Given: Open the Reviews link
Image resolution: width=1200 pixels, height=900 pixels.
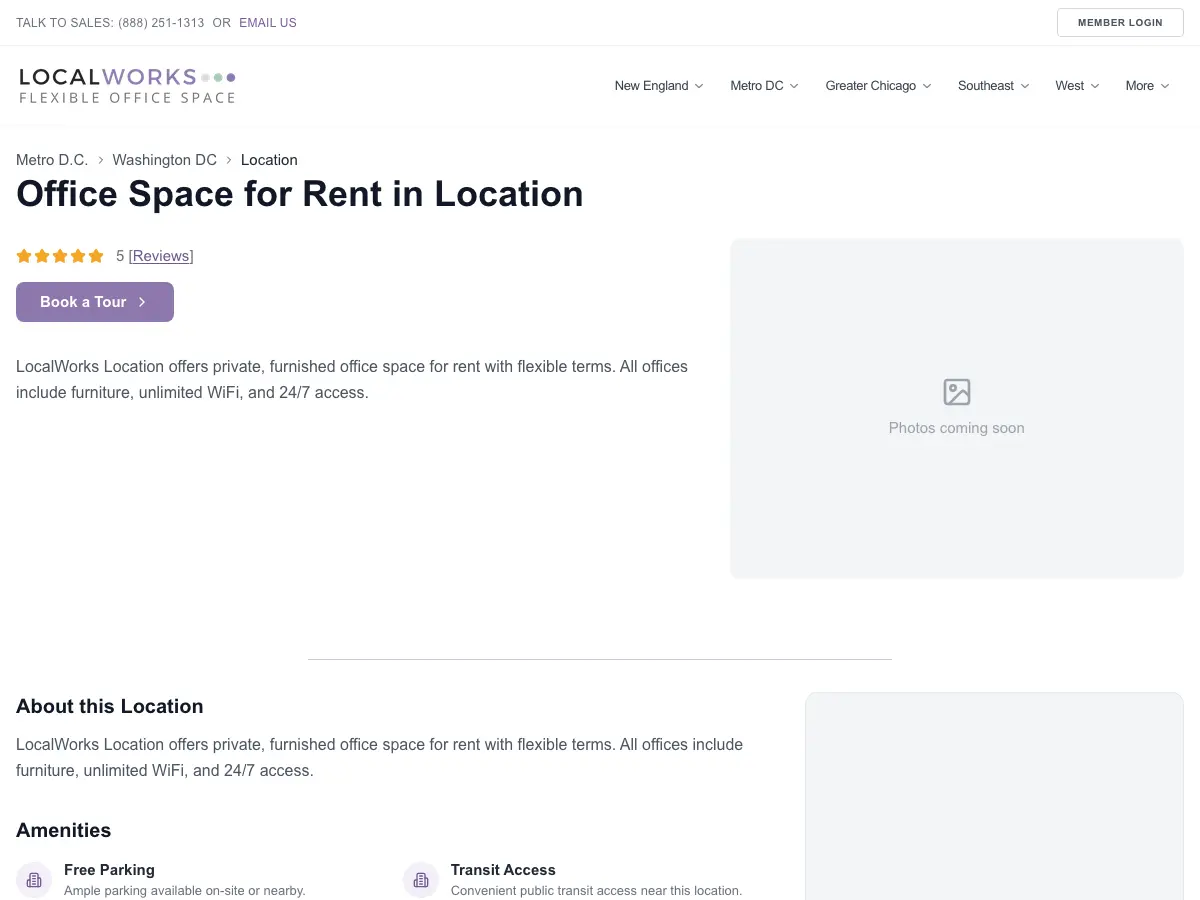Looking at the screenshot, I should (161, 256).
